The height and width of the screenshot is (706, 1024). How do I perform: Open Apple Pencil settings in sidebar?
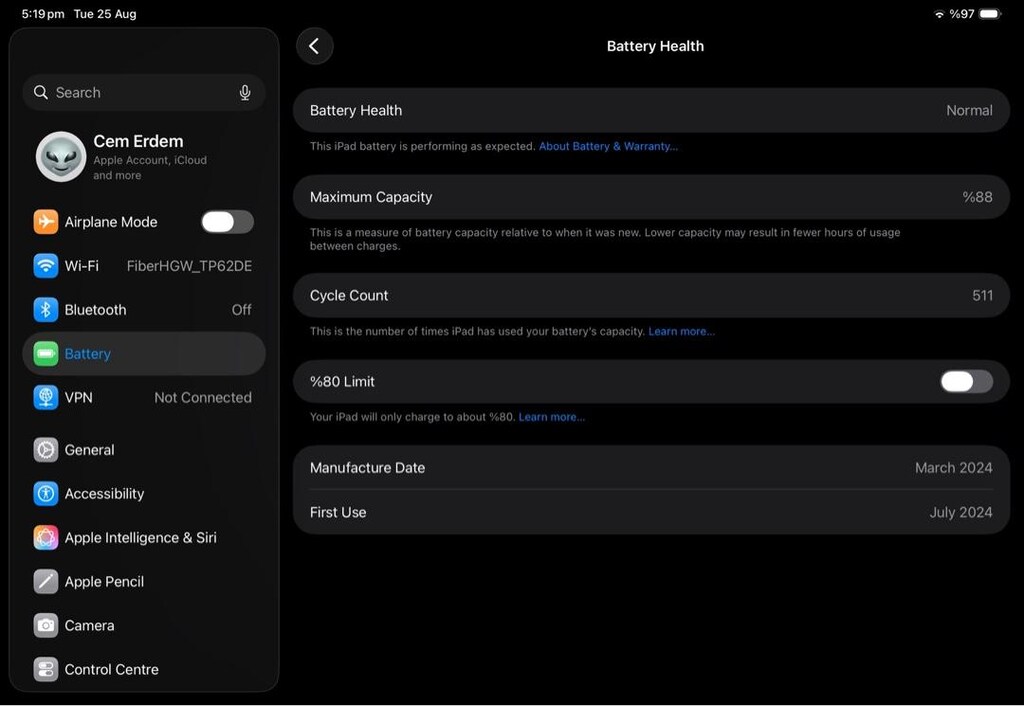pyautogui.click(x=144, y=581)
